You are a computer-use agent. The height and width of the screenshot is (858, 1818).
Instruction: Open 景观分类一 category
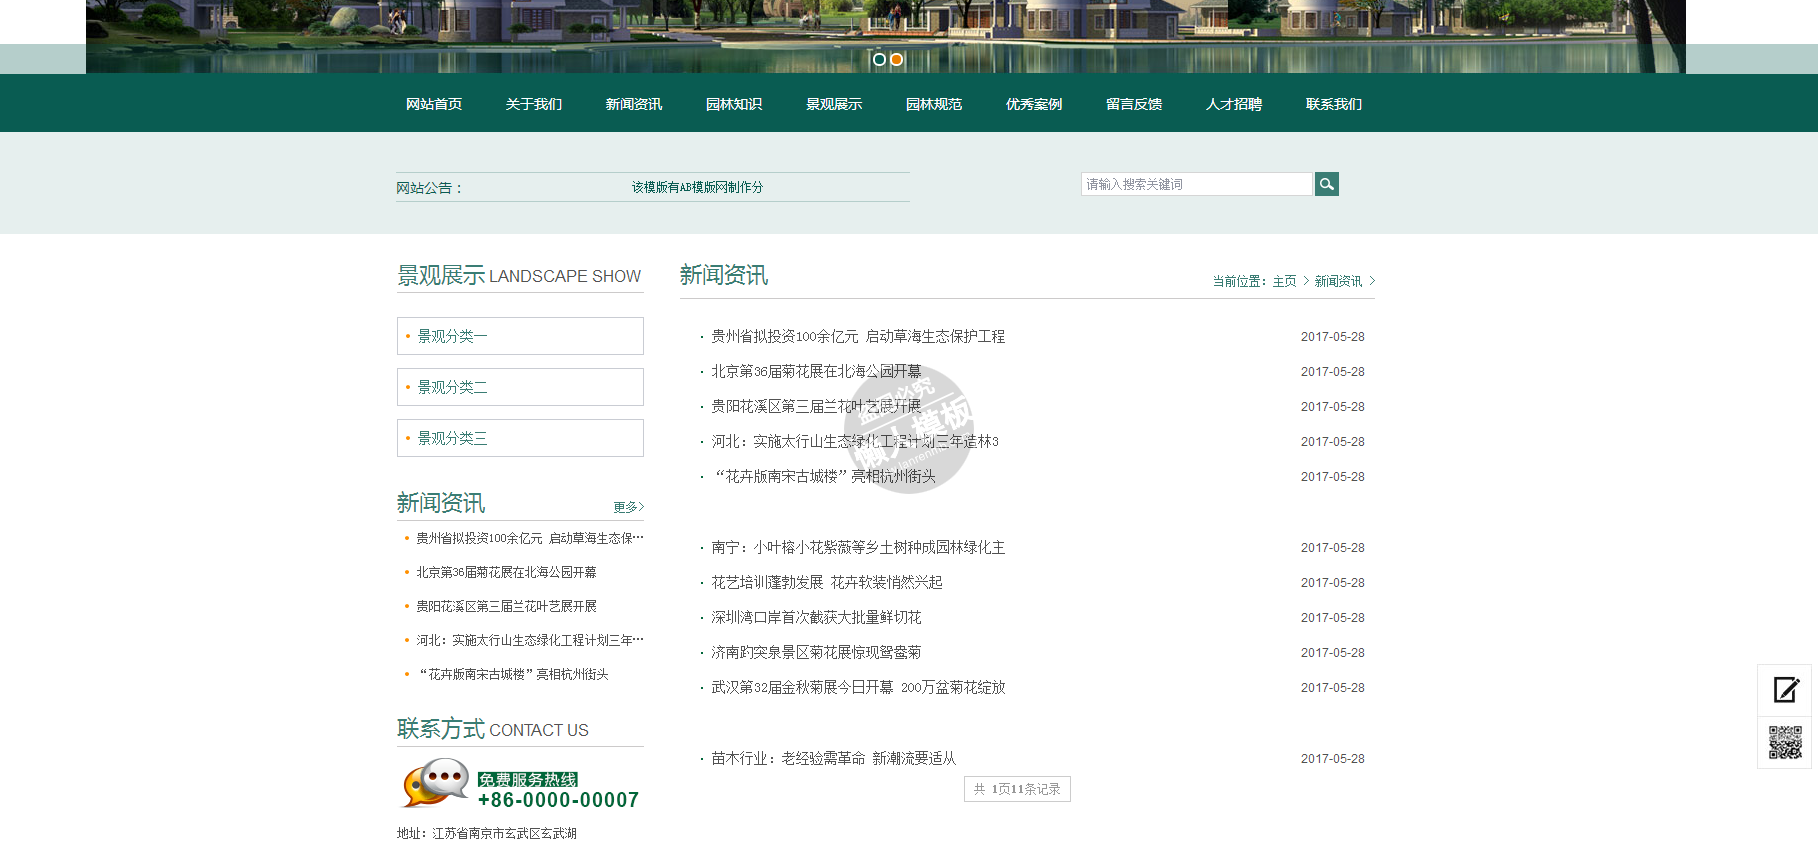click(x=452, y=336)
